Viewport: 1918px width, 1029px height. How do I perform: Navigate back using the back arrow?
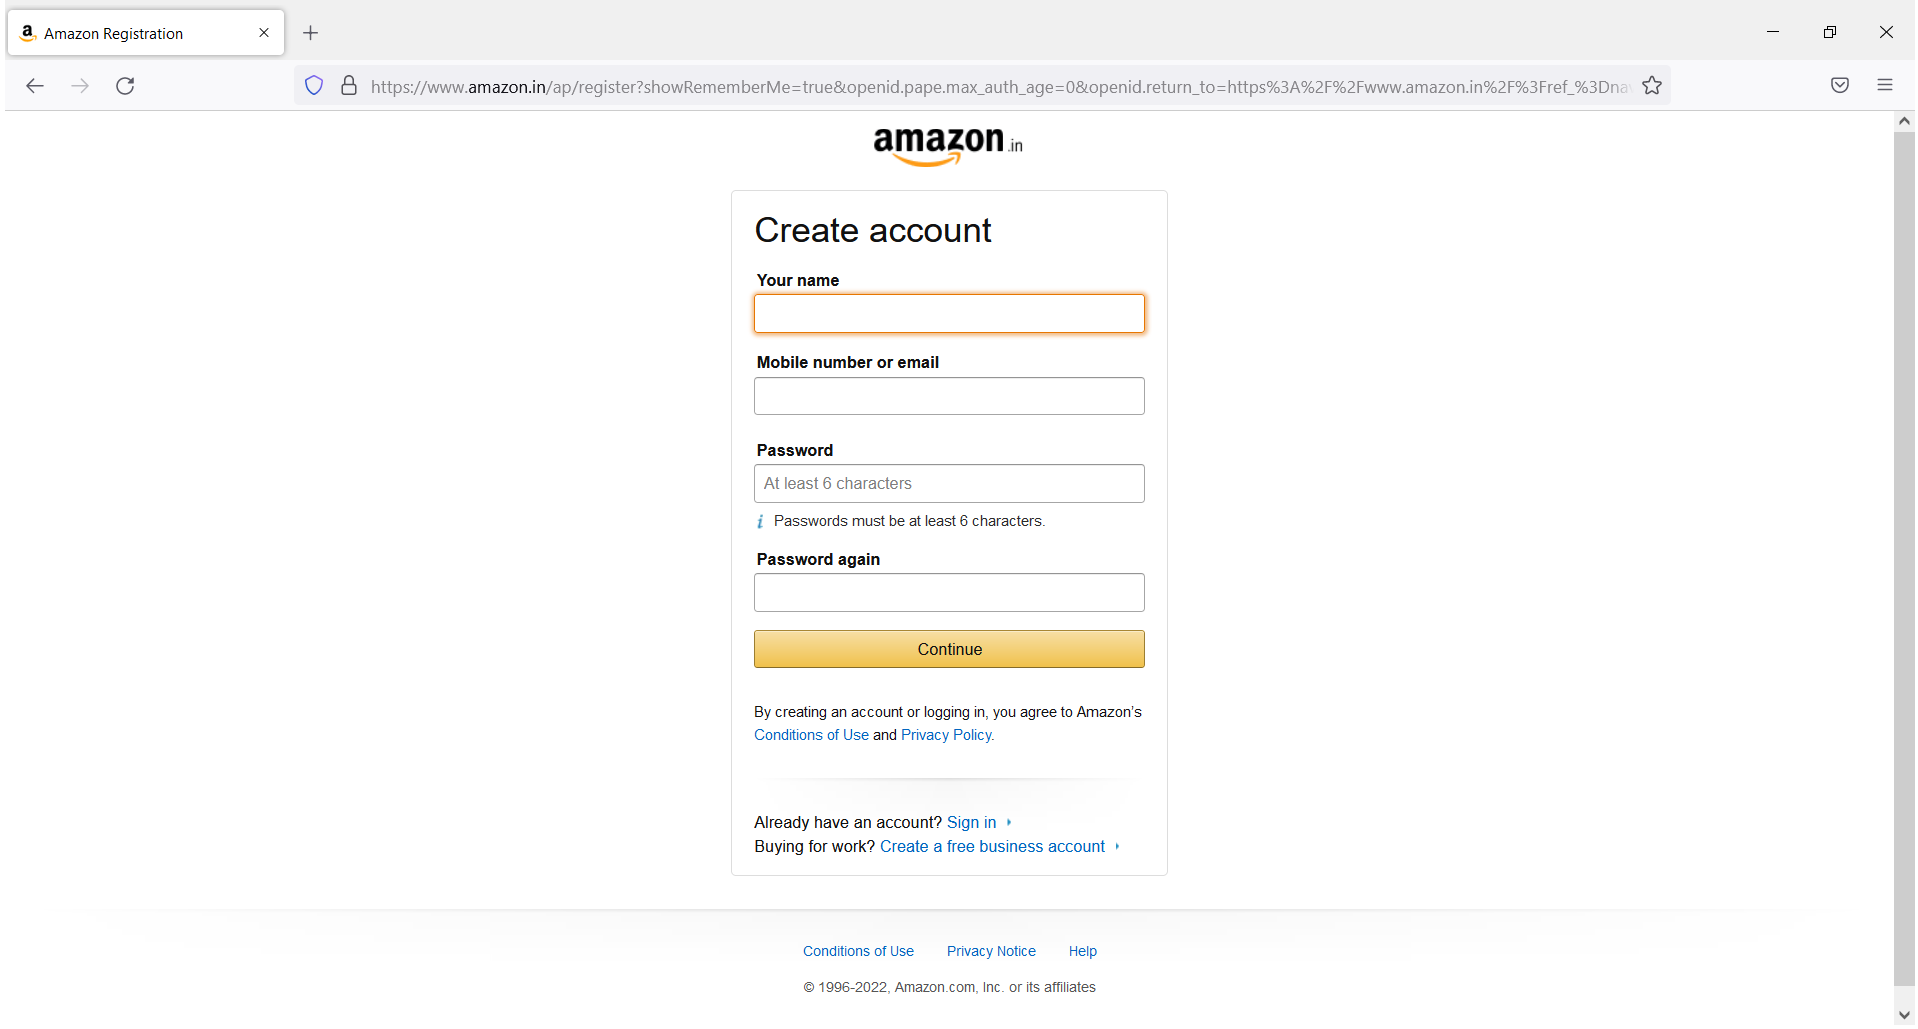coord(35,86)
